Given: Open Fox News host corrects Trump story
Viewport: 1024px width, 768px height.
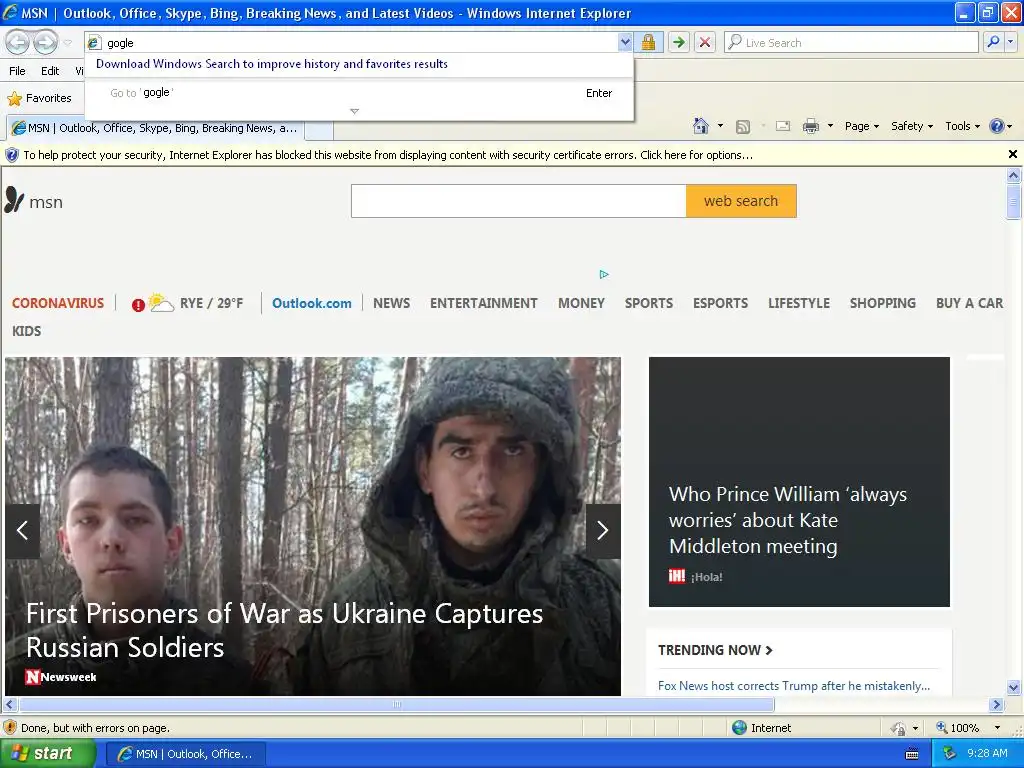Looking at the screenshot, I should point(793,686).
